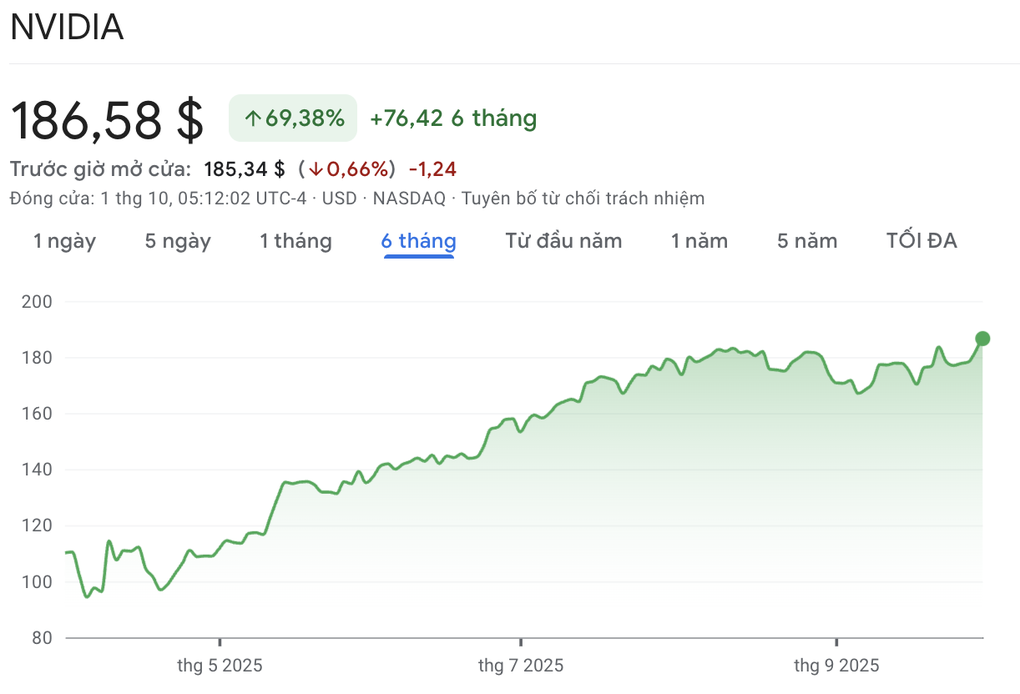Click the thg 7 2025 axis marker
This screenshot has width=1020, height=694.
tap(521, 665)
